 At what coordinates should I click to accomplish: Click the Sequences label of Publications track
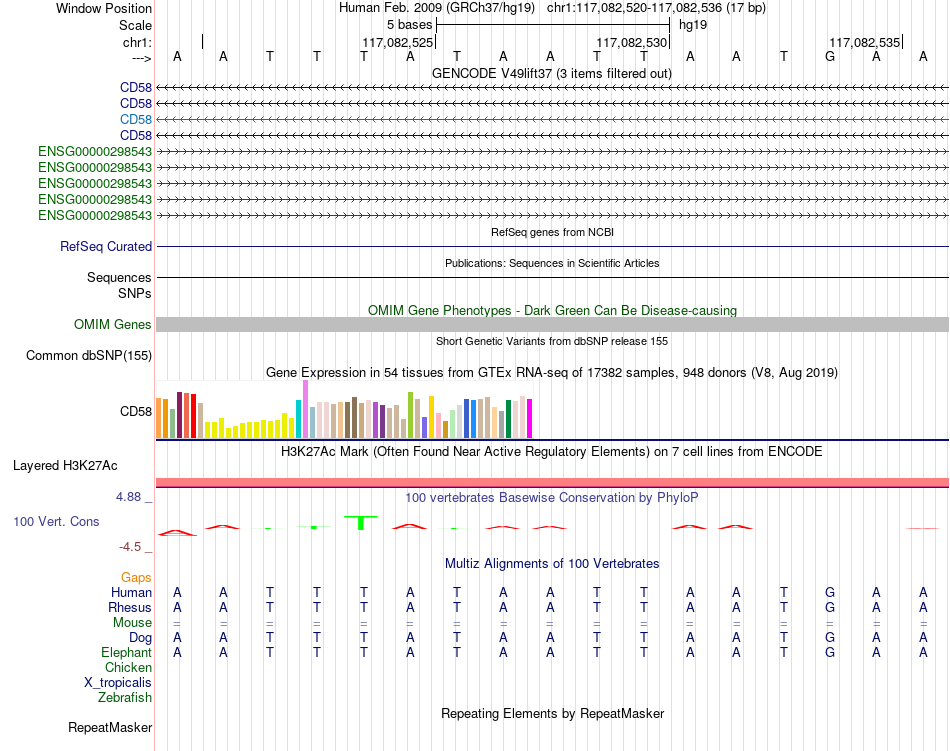pyautogui.click(x=119, y=277)
